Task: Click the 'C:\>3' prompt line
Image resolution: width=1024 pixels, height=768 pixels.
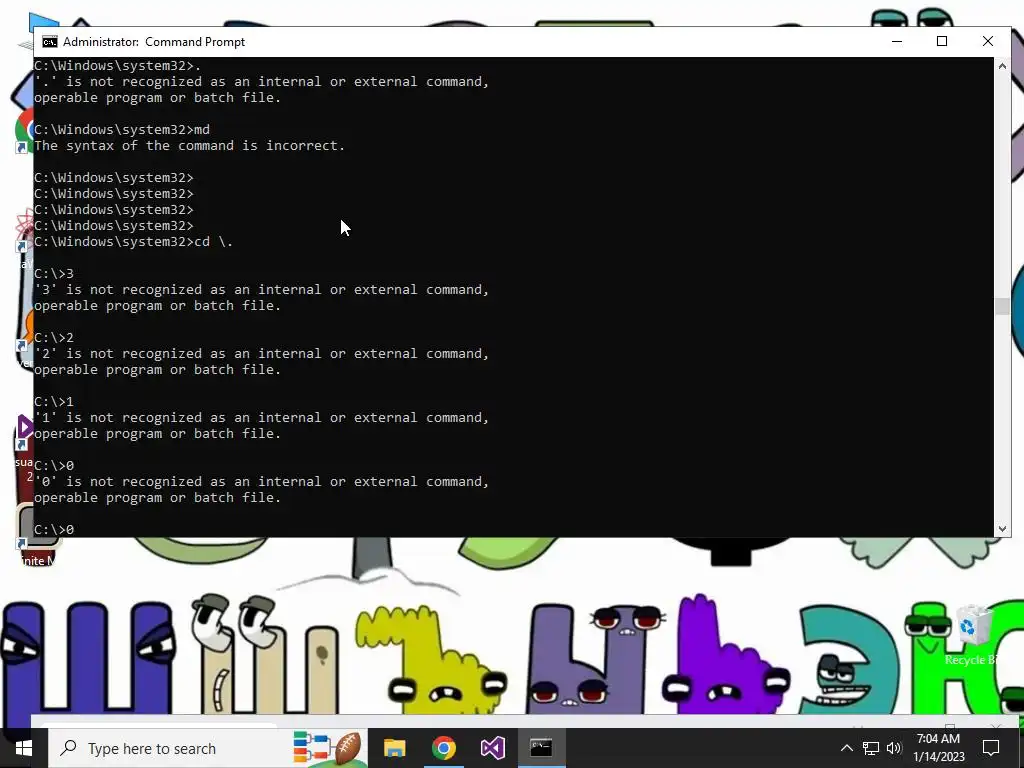Action: (x=54, y=274)
